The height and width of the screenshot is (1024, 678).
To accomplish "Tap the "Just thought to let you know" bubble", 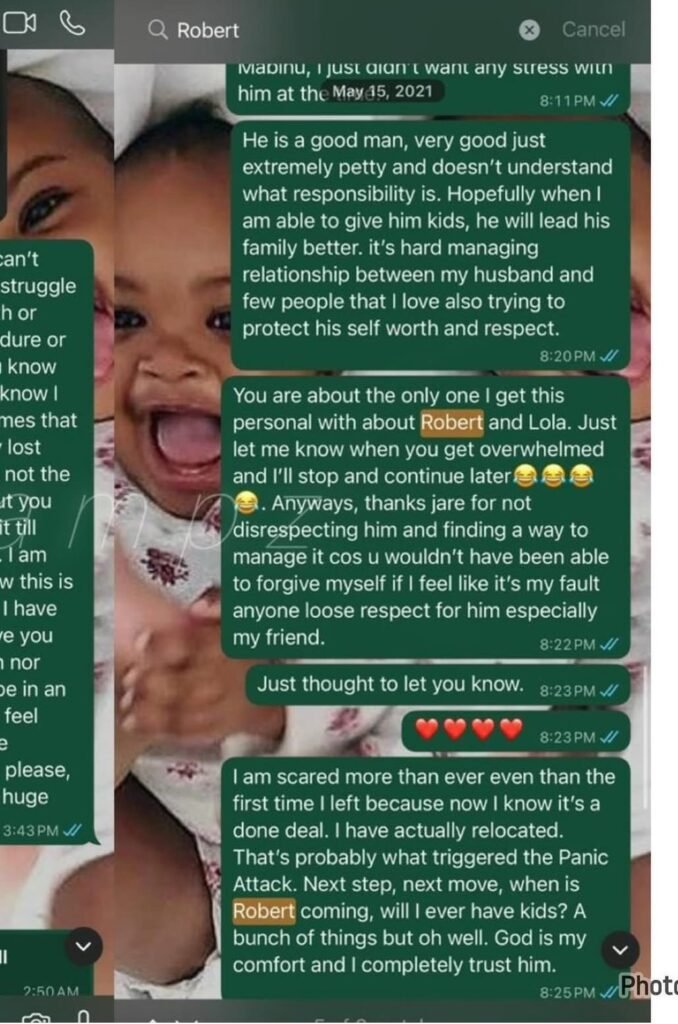I will [x=438, y=686].
